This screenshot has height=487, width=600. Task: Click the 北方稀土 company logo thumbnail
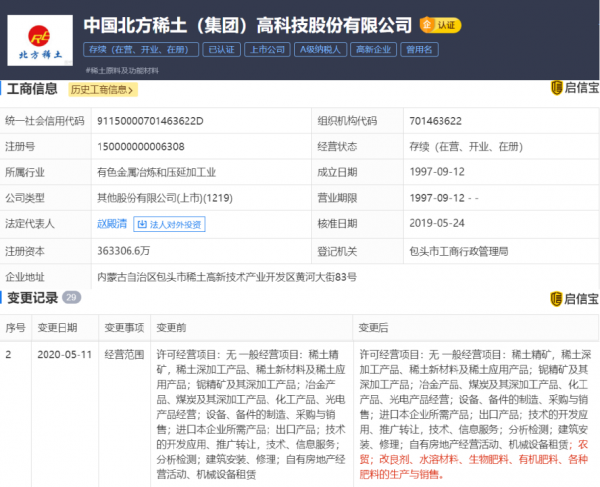(x=40, y=40)
